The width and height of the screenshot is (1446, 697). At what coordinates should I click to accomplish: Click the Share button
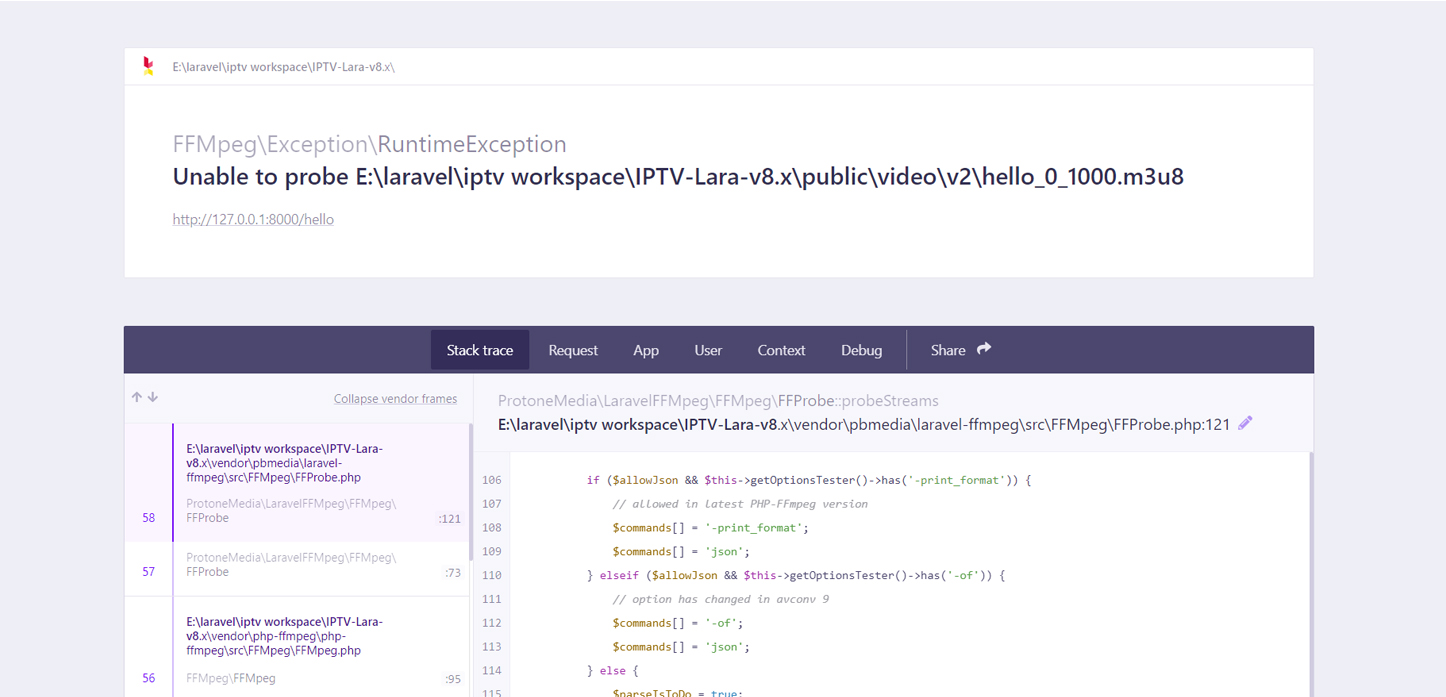pyautogui.click(x=946, y=350)
